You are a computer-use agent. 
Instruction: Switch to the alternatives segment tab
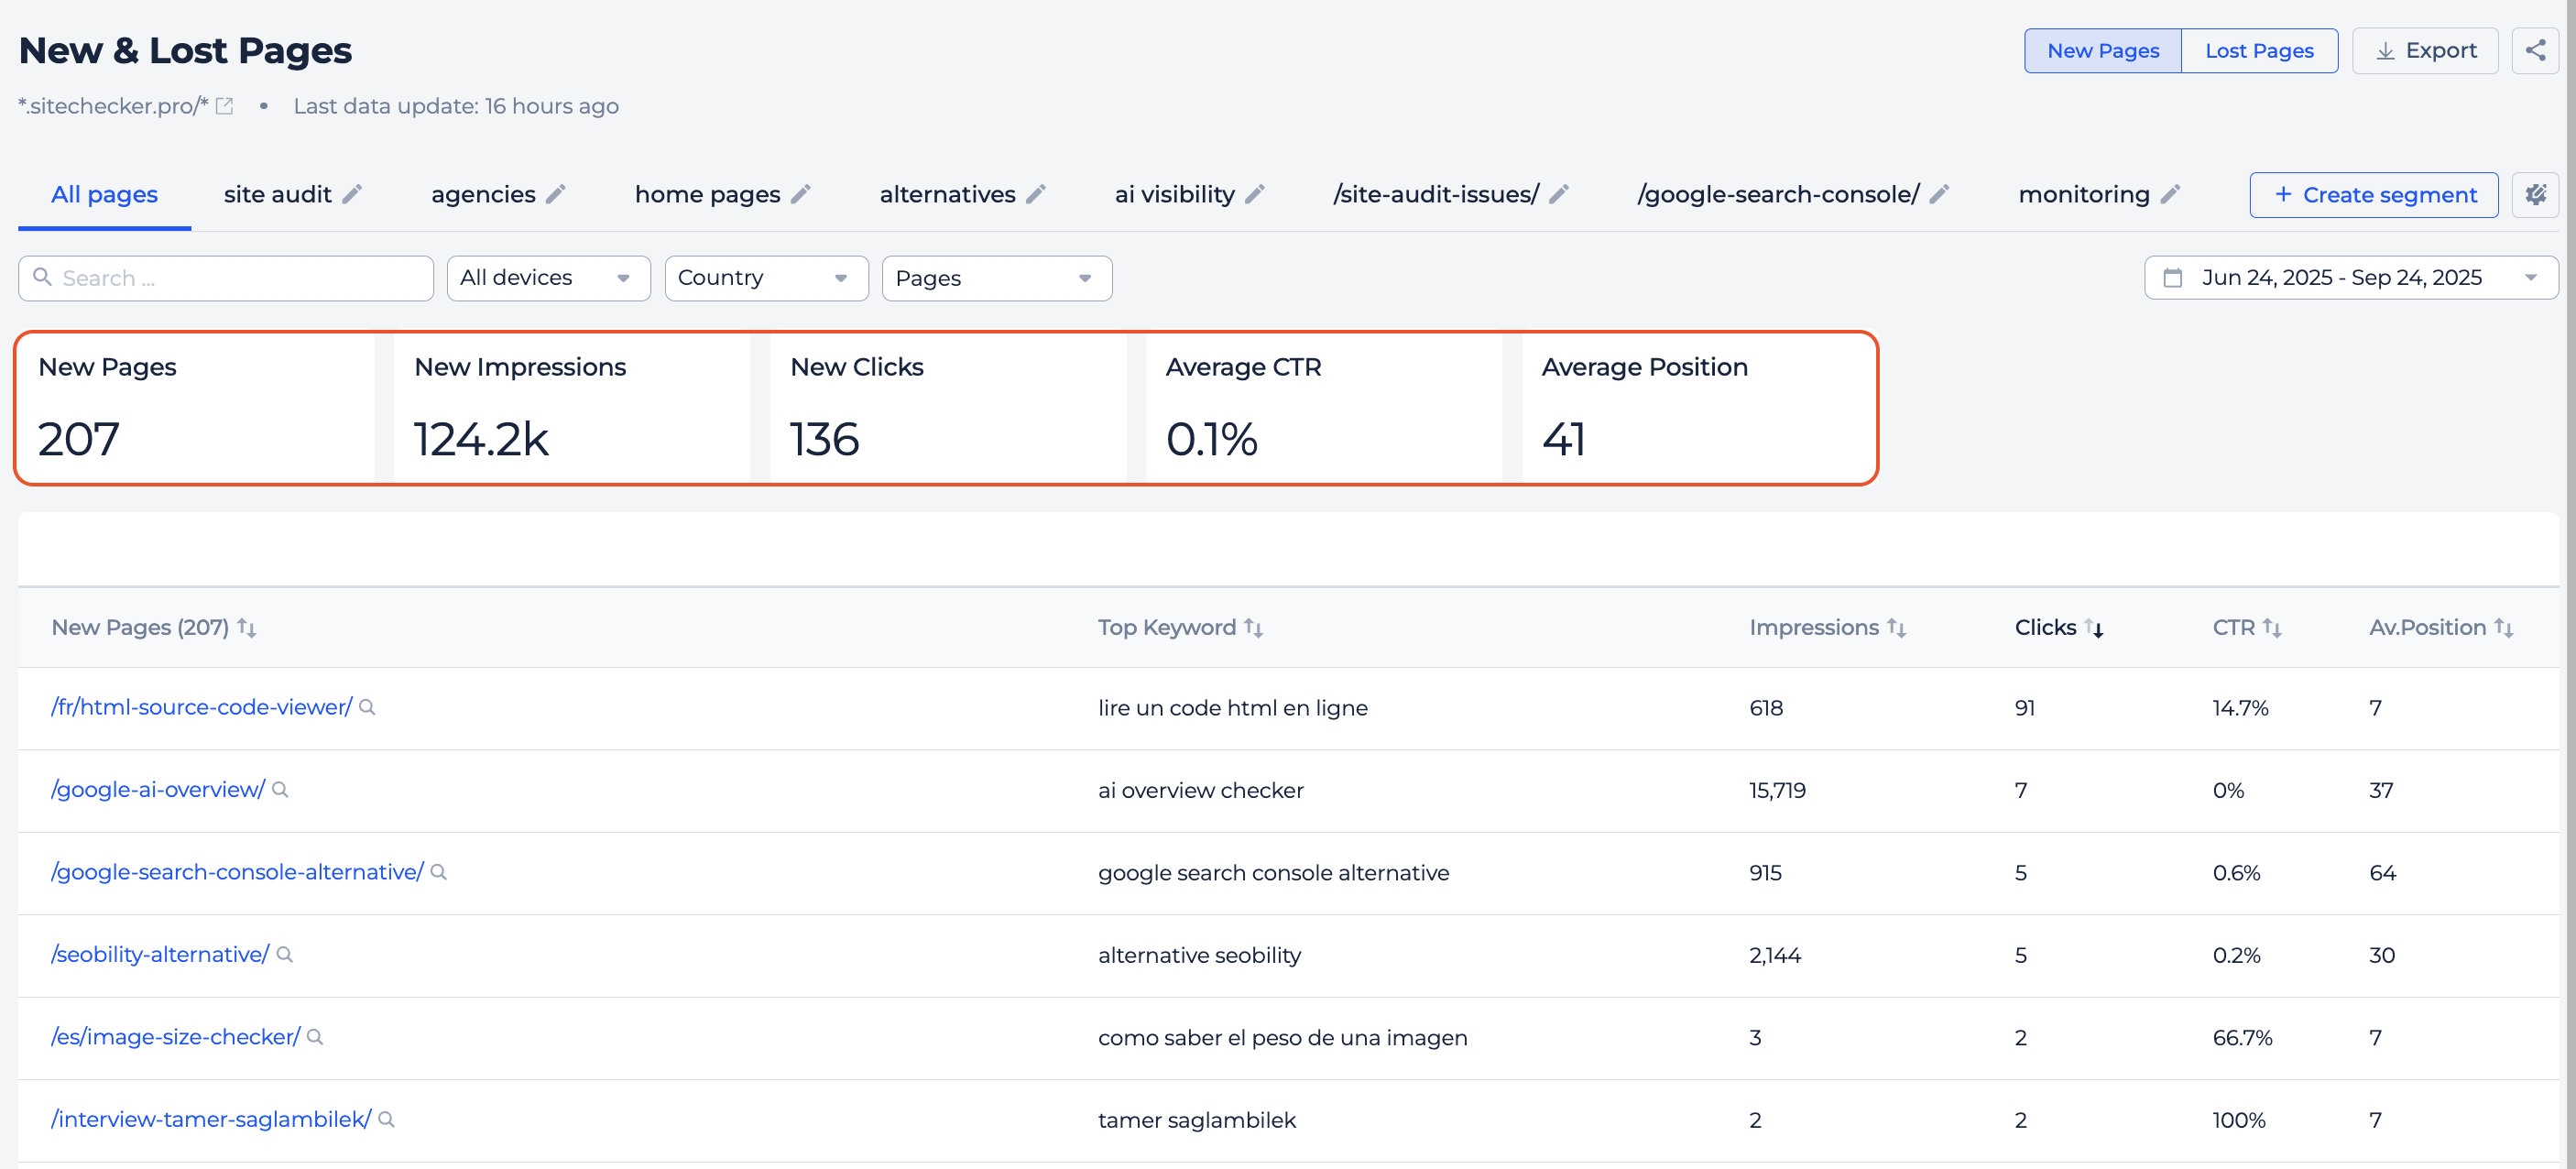[946, 194]
